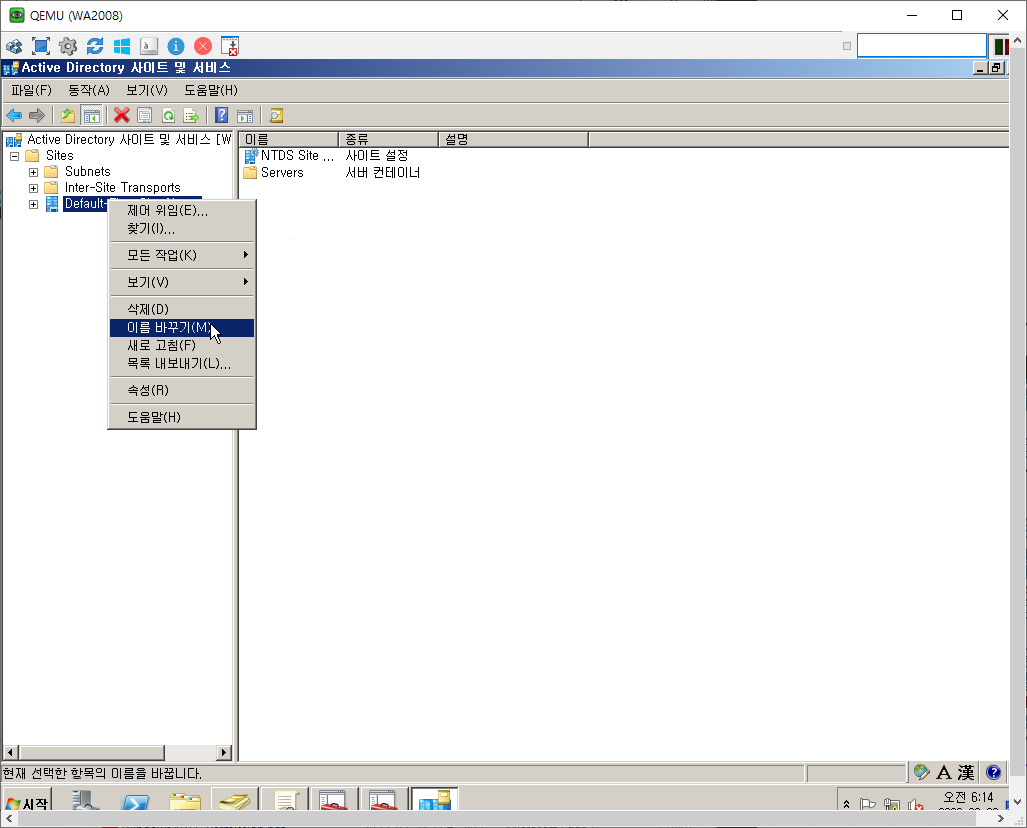Select Sites folder in the tree

59,156
